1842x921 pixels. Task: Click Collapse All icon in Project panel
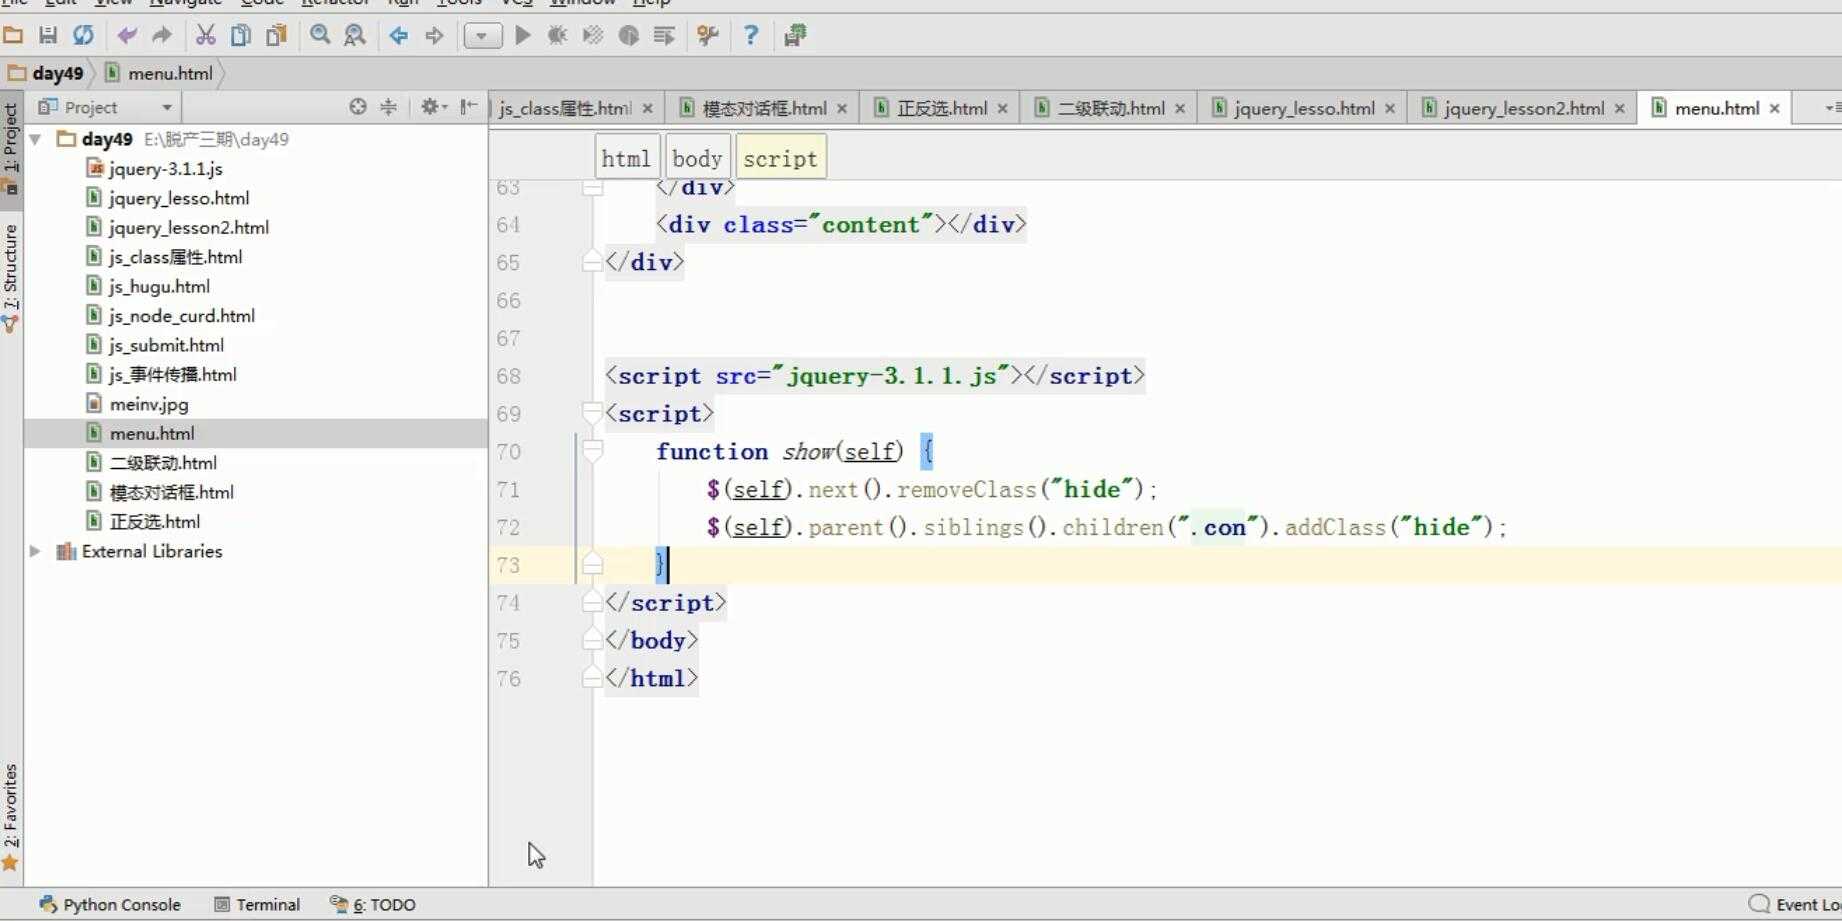pos(389,107)
